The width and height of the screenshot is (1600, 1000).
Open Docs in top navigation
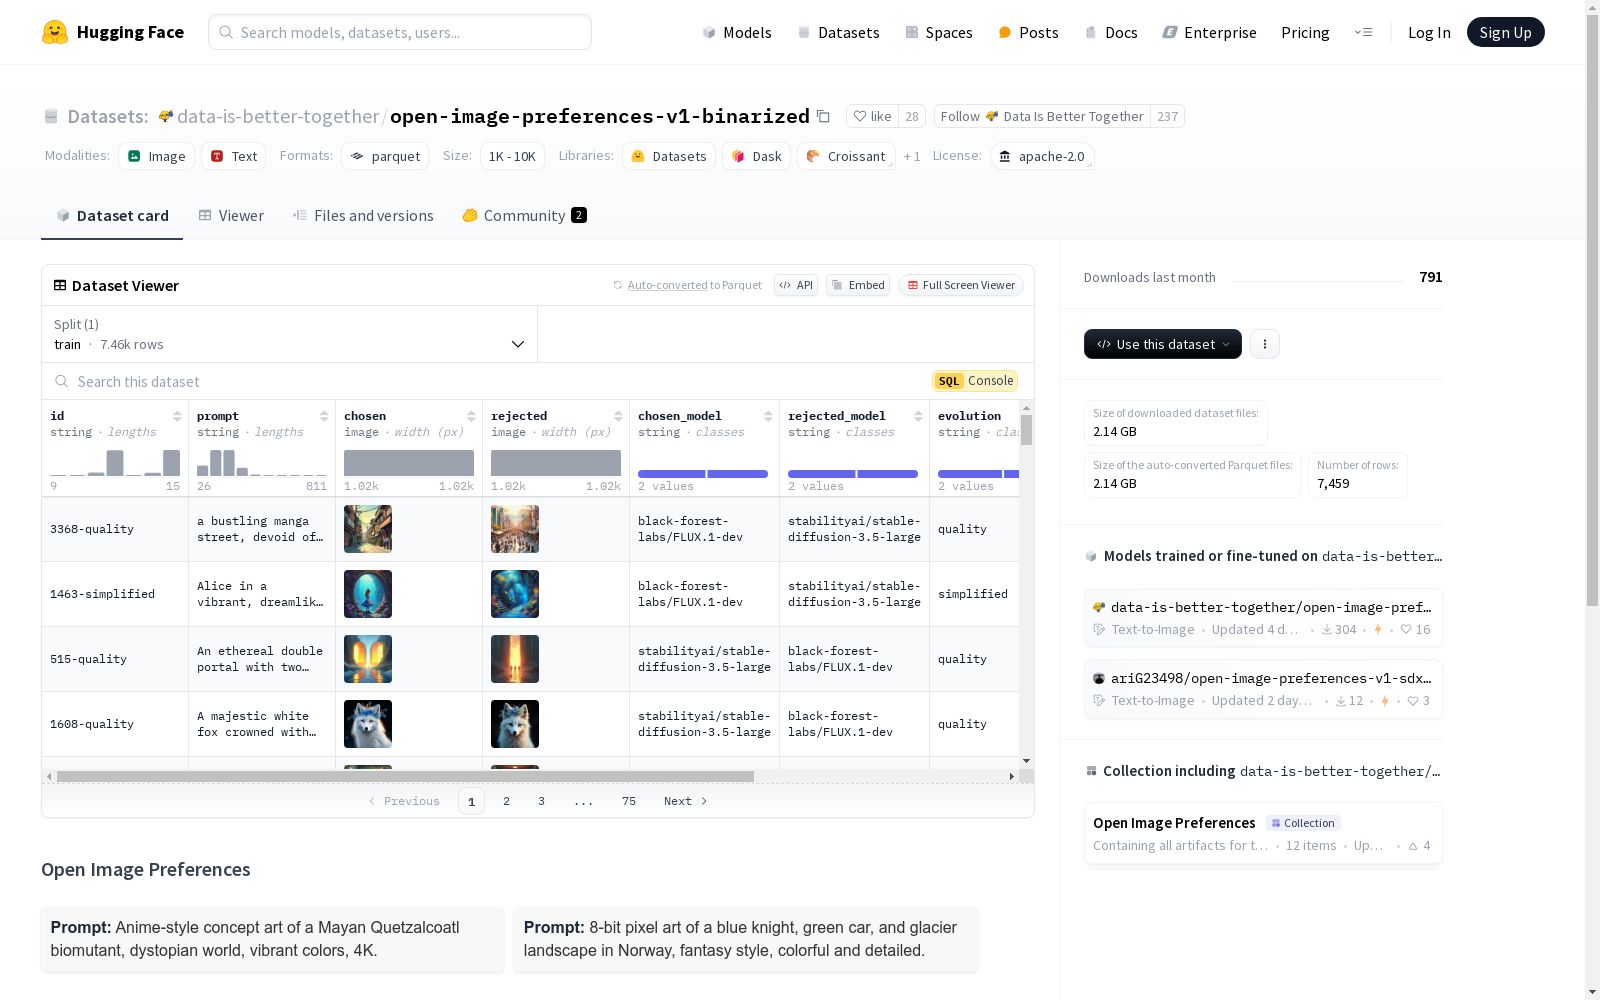pyautogui.click(x=1111, y=32)
